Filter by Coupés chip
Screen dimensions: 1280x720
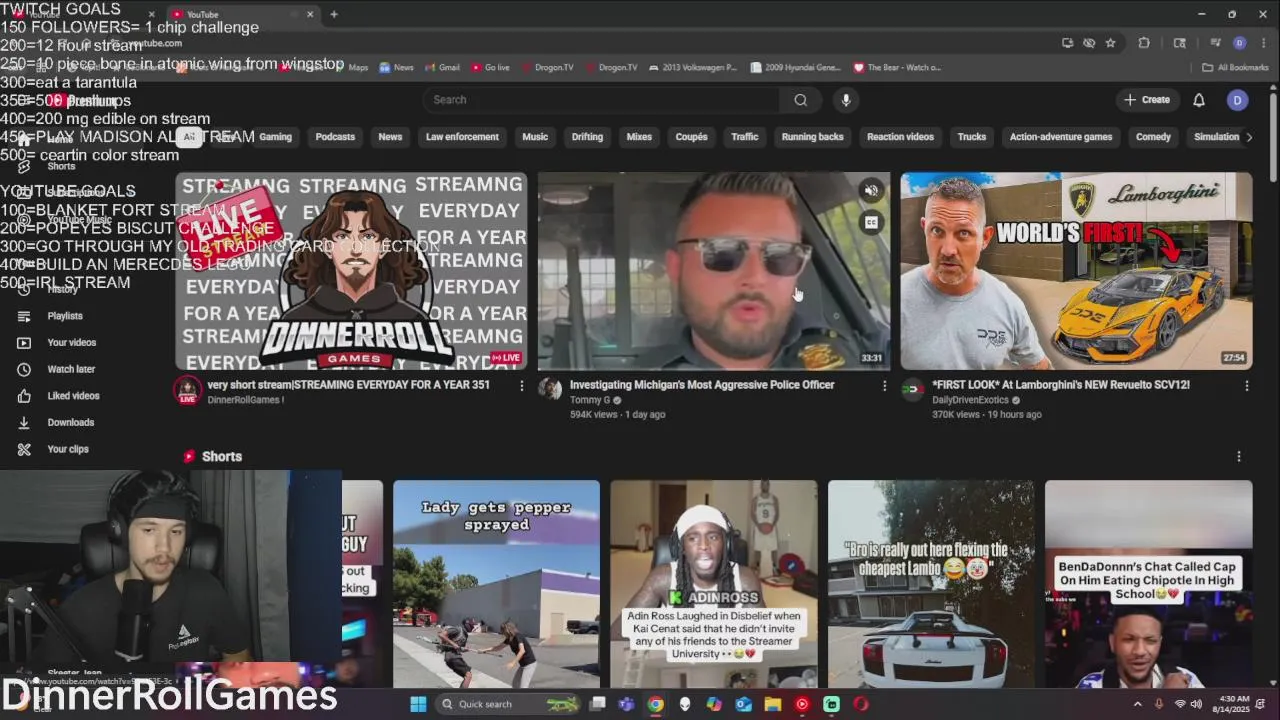point(691,137)
